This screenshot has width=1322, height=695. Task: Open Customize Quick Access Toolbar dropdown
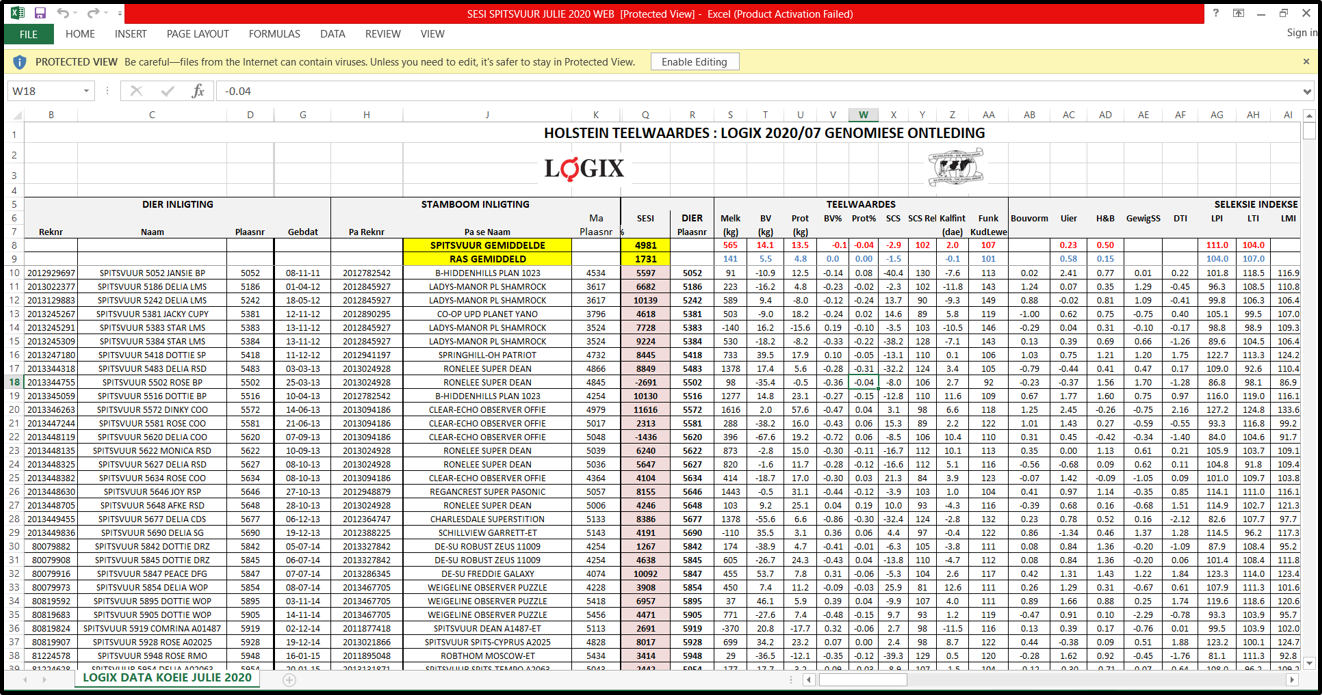[x=120, y=14]
